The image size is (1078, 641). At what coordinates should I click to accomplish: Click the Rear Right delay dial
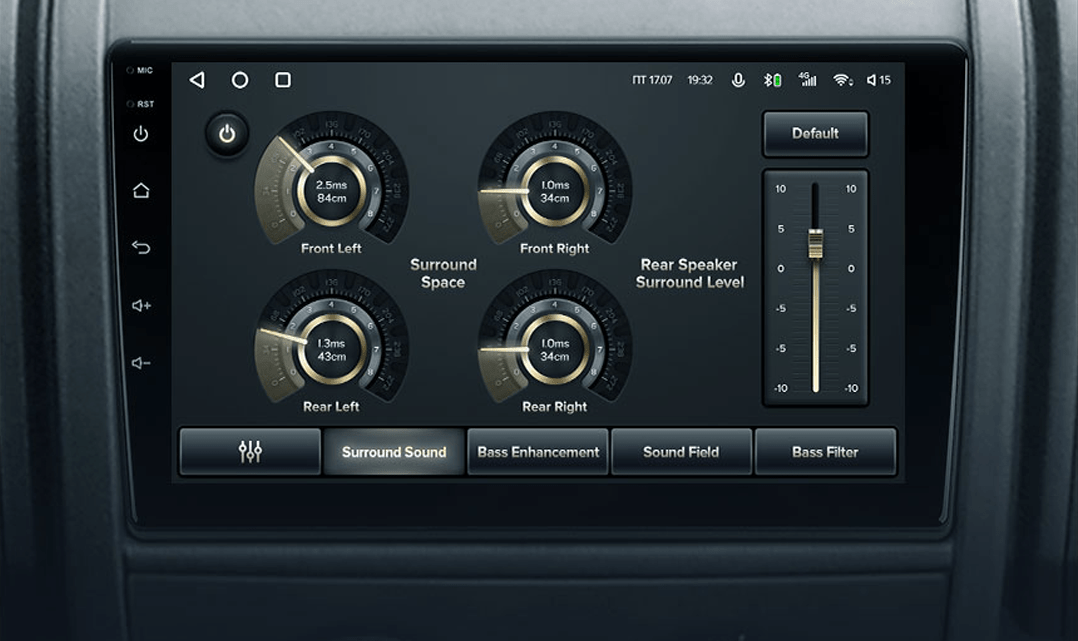click(x=555, y=349)
